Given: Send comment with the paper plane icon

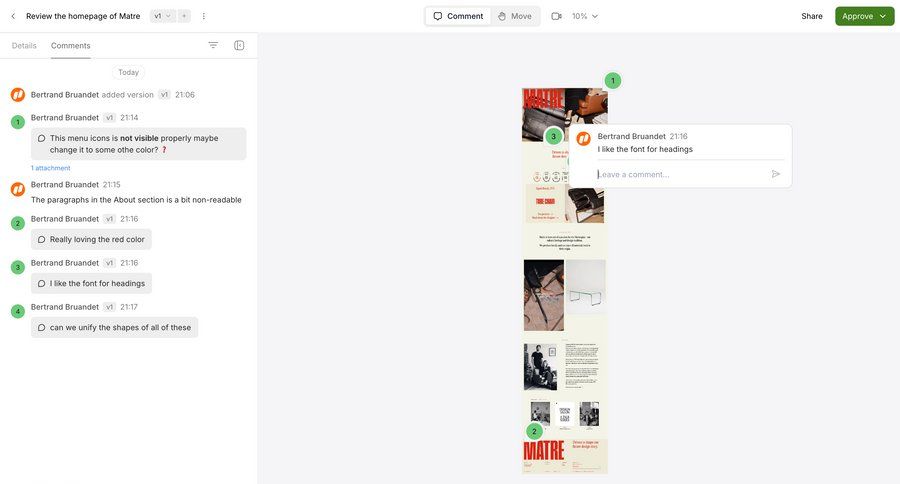Looking at the screenshot, I should (x=776, y=174).
